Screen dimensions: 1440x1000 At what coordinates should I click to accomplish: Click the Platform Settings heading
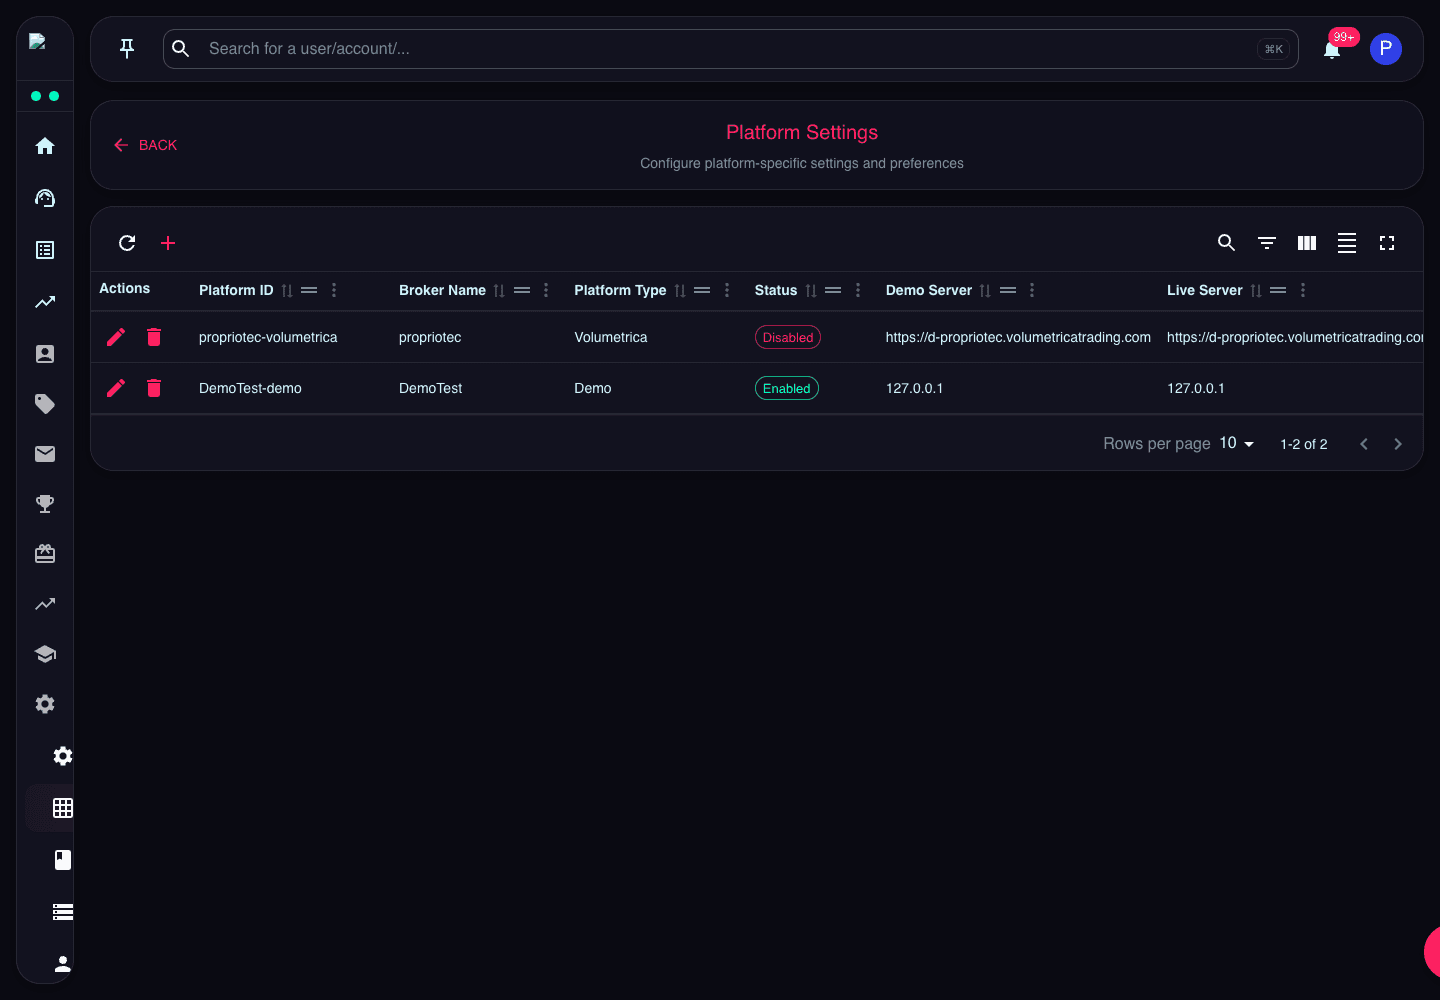coord(802,132)
